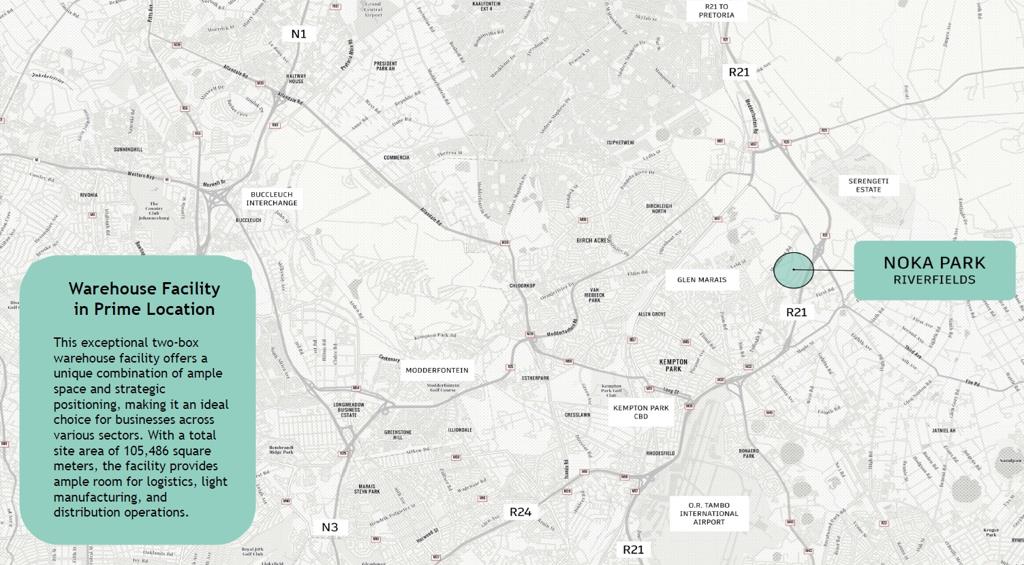Click the circular Noka Park location marker
The image size is (1024, 565).
[x=793, y=270]
